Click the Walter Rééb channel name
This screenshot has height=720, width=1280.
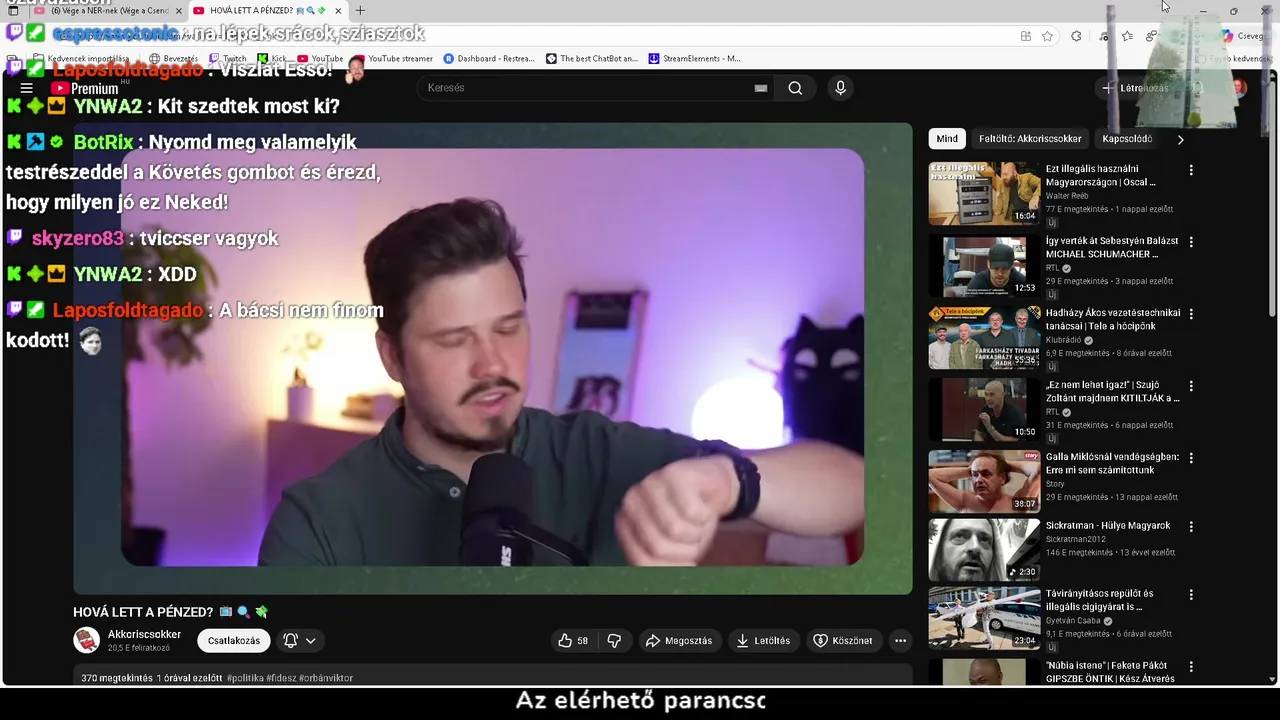(1067, 196)
